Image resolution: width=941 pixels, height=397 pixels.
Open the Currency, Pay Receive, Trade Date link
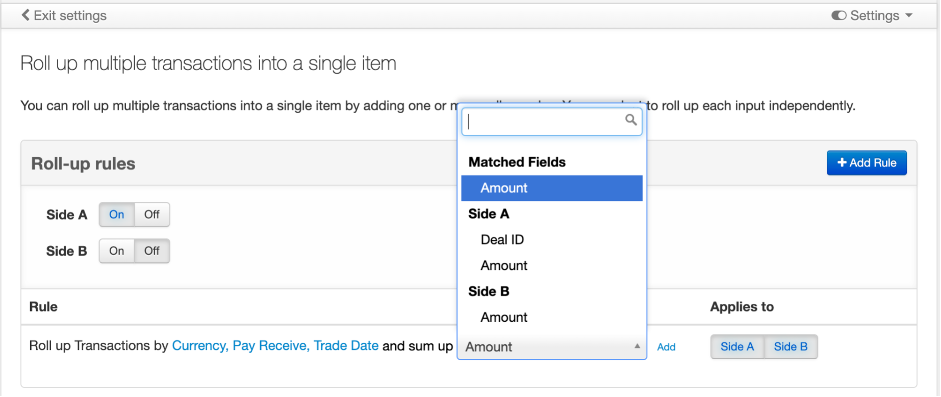point(275,346)
